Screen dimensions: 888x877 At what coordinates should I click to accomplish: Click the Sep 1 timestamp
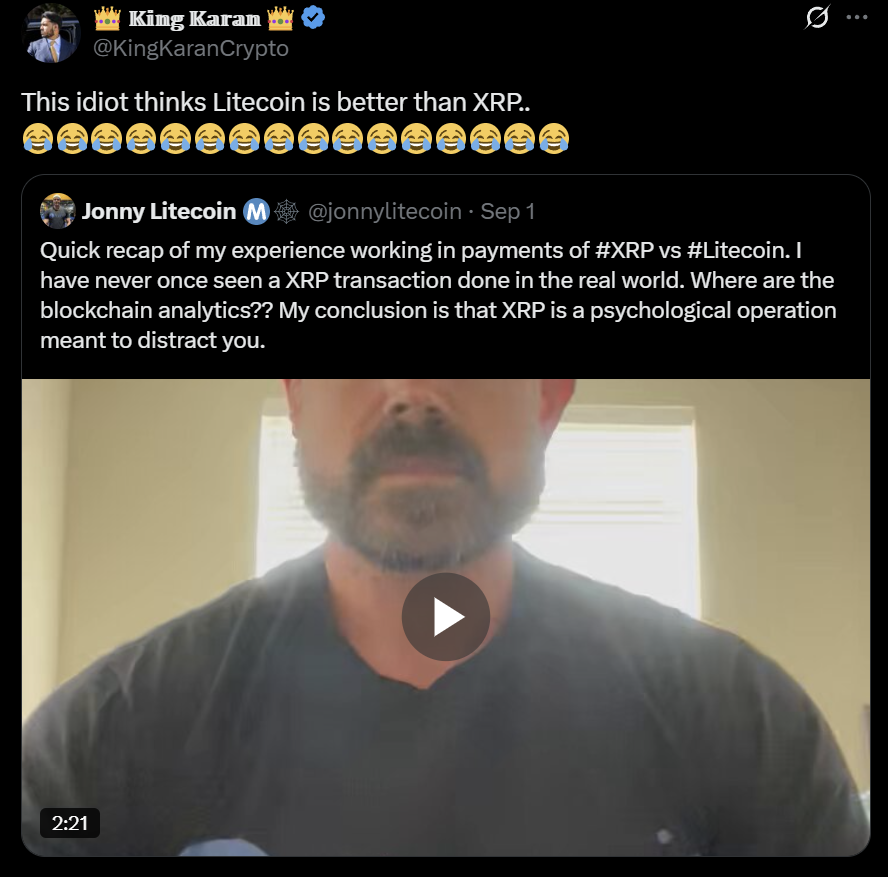point(507,211)
